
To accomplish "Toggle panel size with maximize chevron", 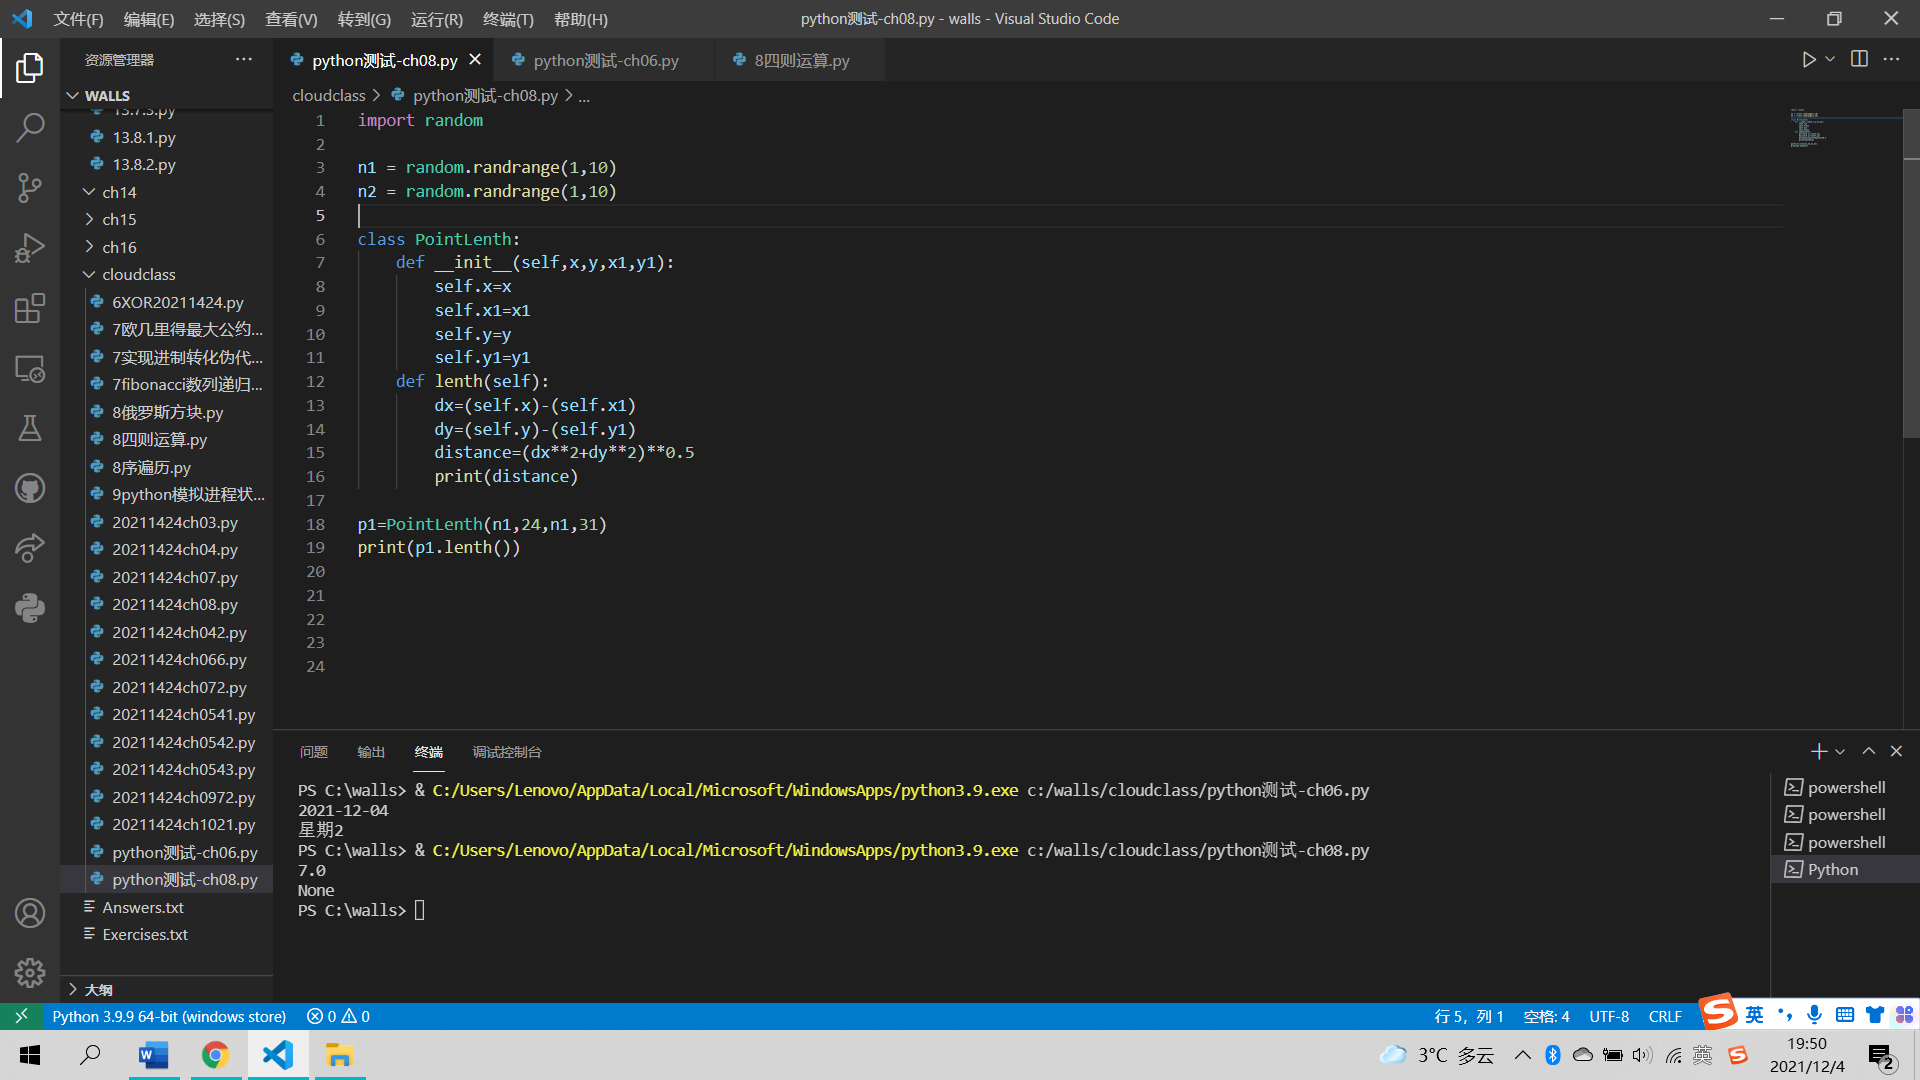I will click(x=1868, y=751).
